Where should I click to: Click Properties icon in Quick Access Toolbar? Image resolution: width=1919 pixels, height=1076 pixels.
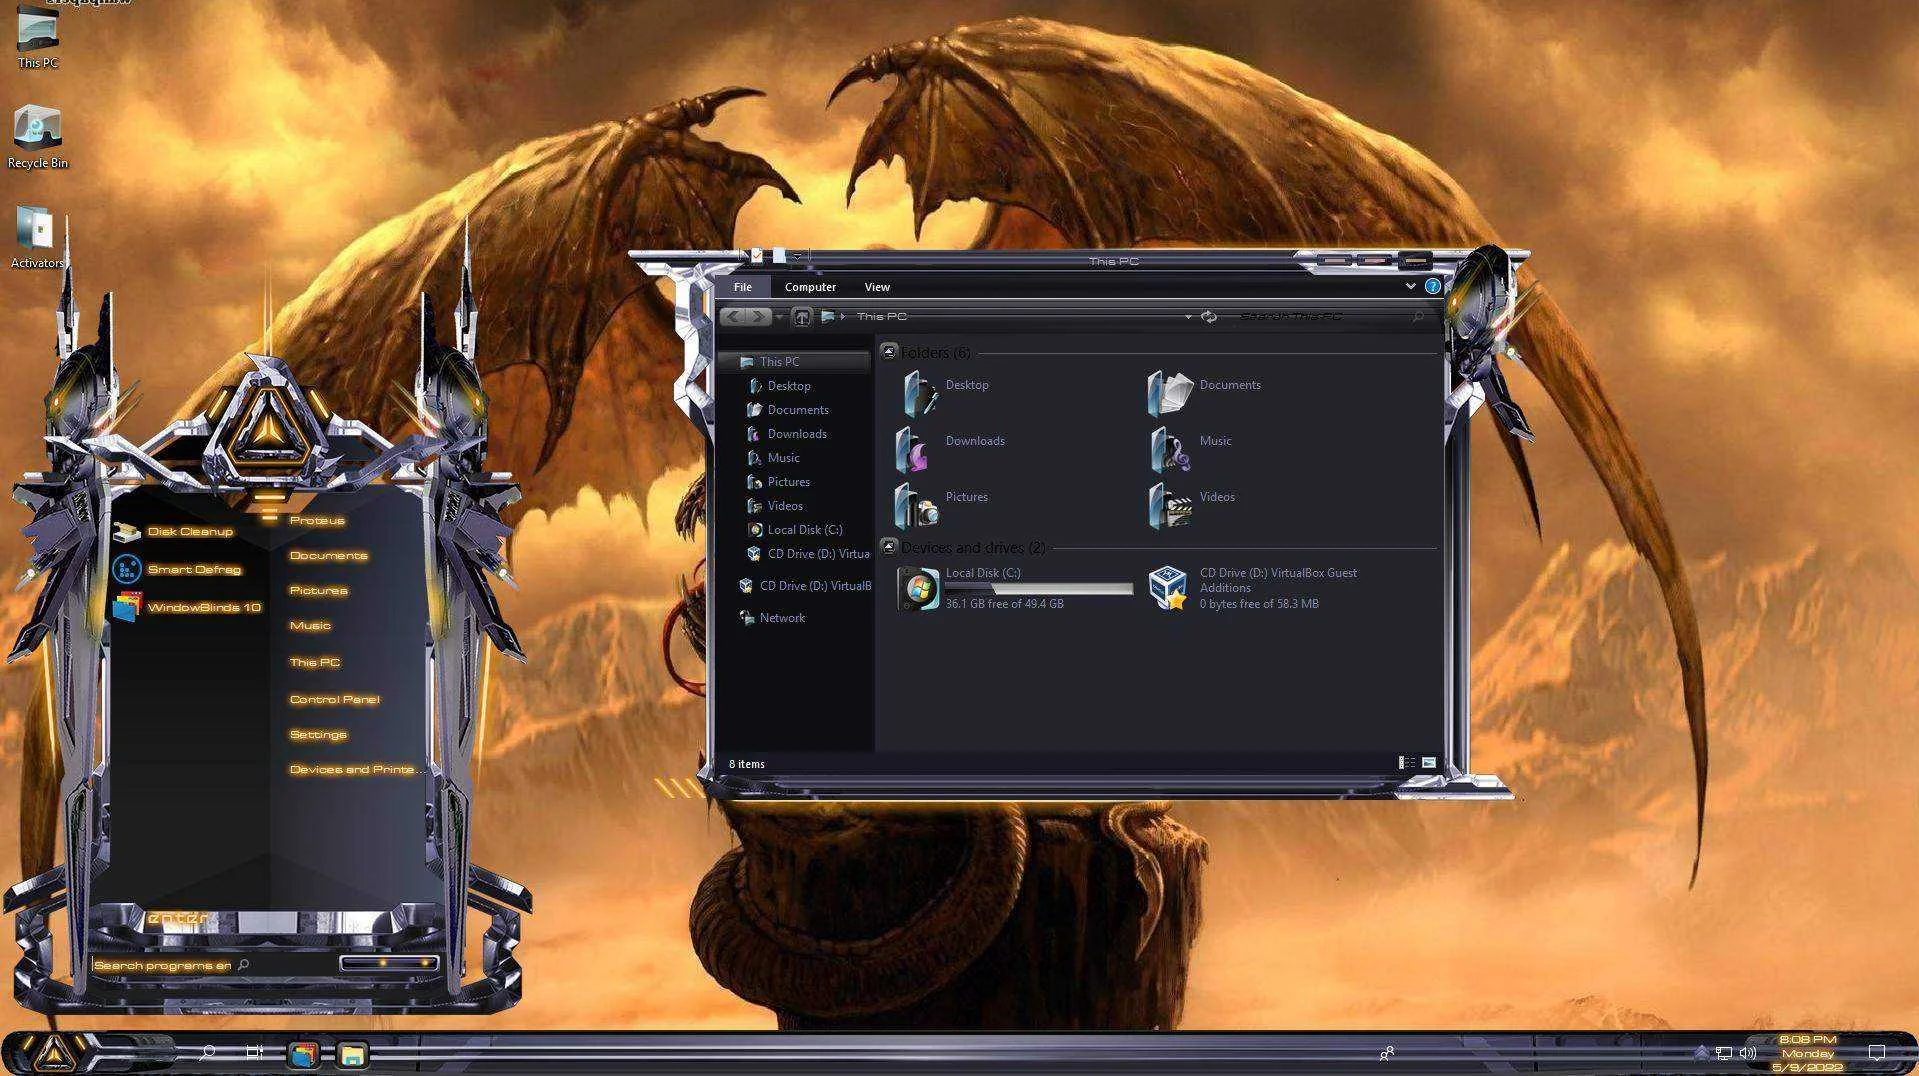point(757,256)
